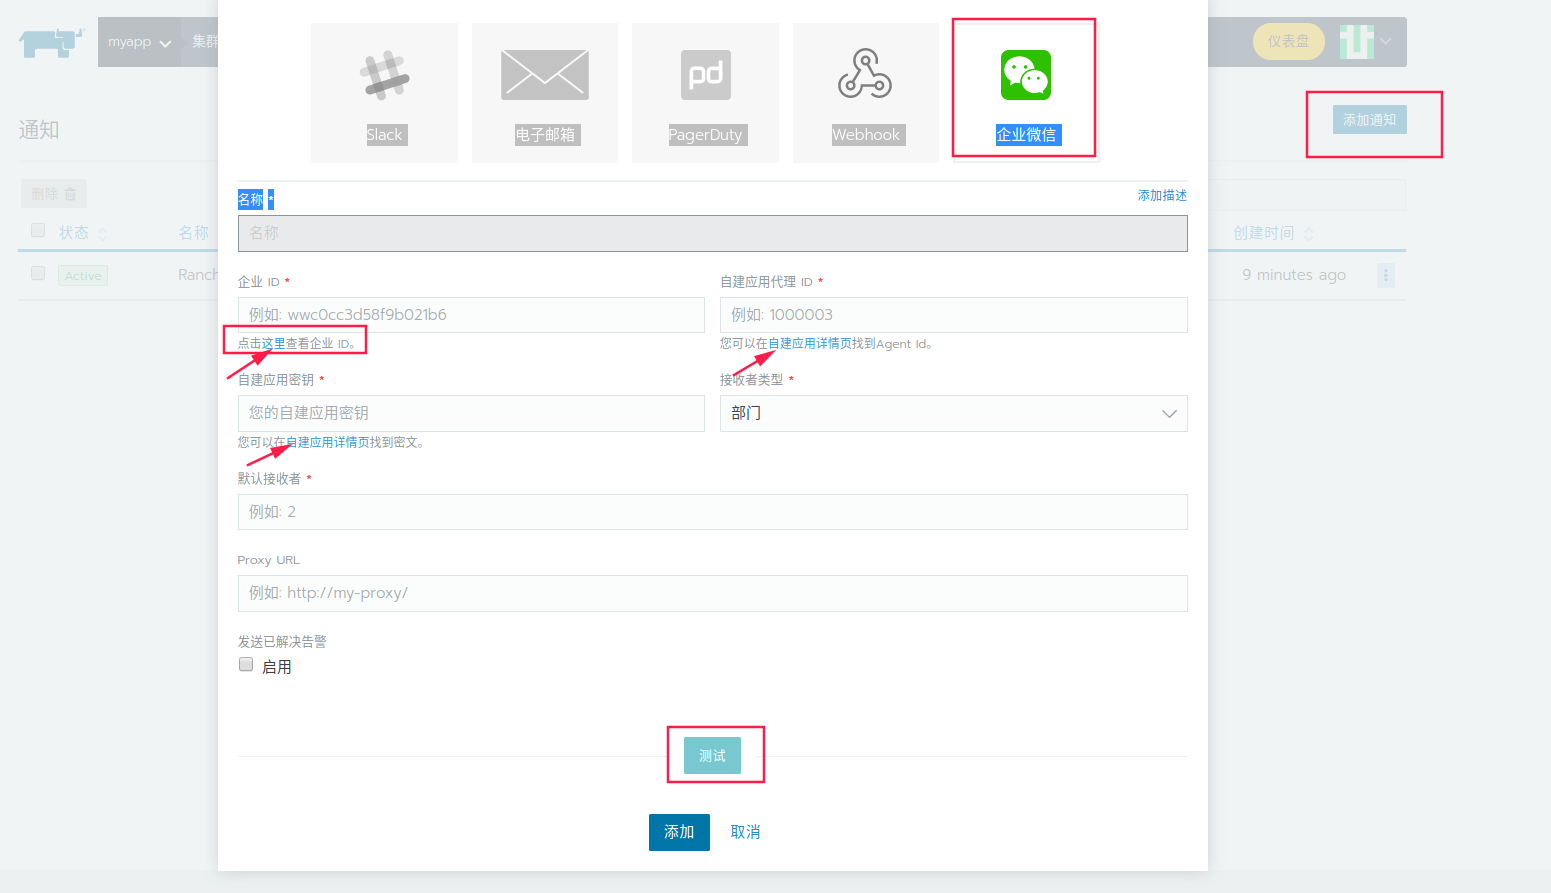Image resolution: width=1551 pixels, height=893 pixels.
Task: Toggle the select-all checkbox in table header
Action: pos(38,231)
